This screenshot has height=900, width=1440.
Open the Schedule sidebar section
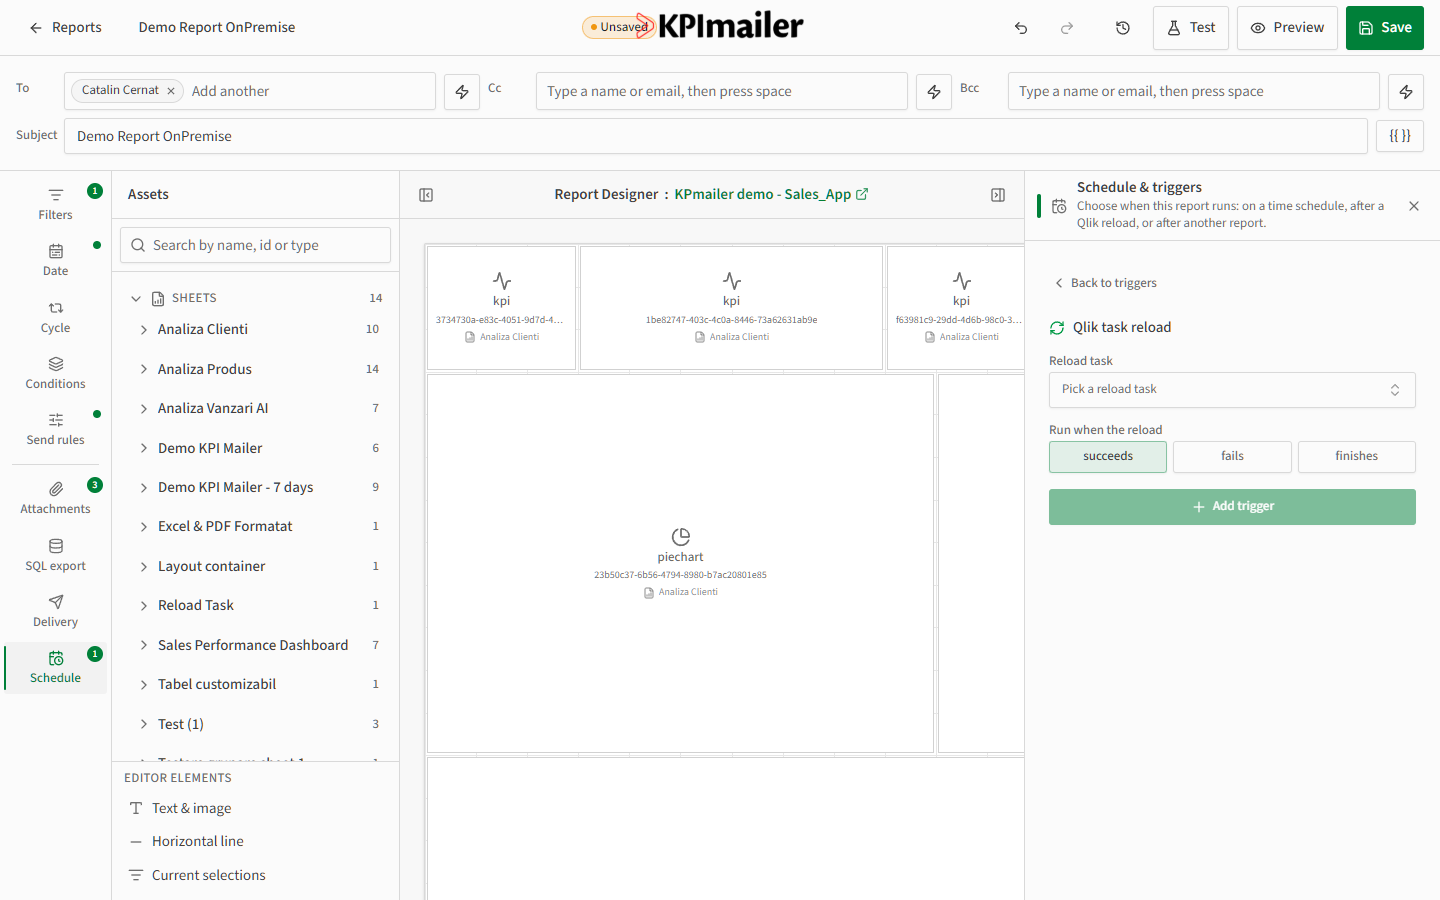(56, 667)
